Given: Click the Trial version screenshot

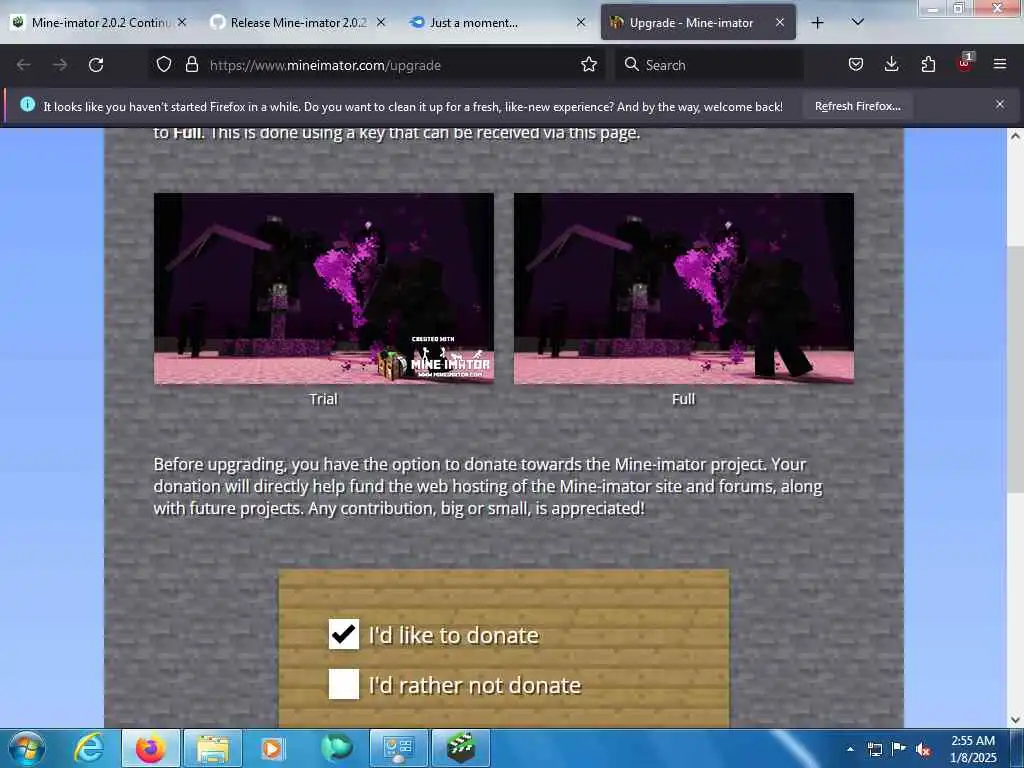Looking at the screenshot, I should [x=324, y=288].
